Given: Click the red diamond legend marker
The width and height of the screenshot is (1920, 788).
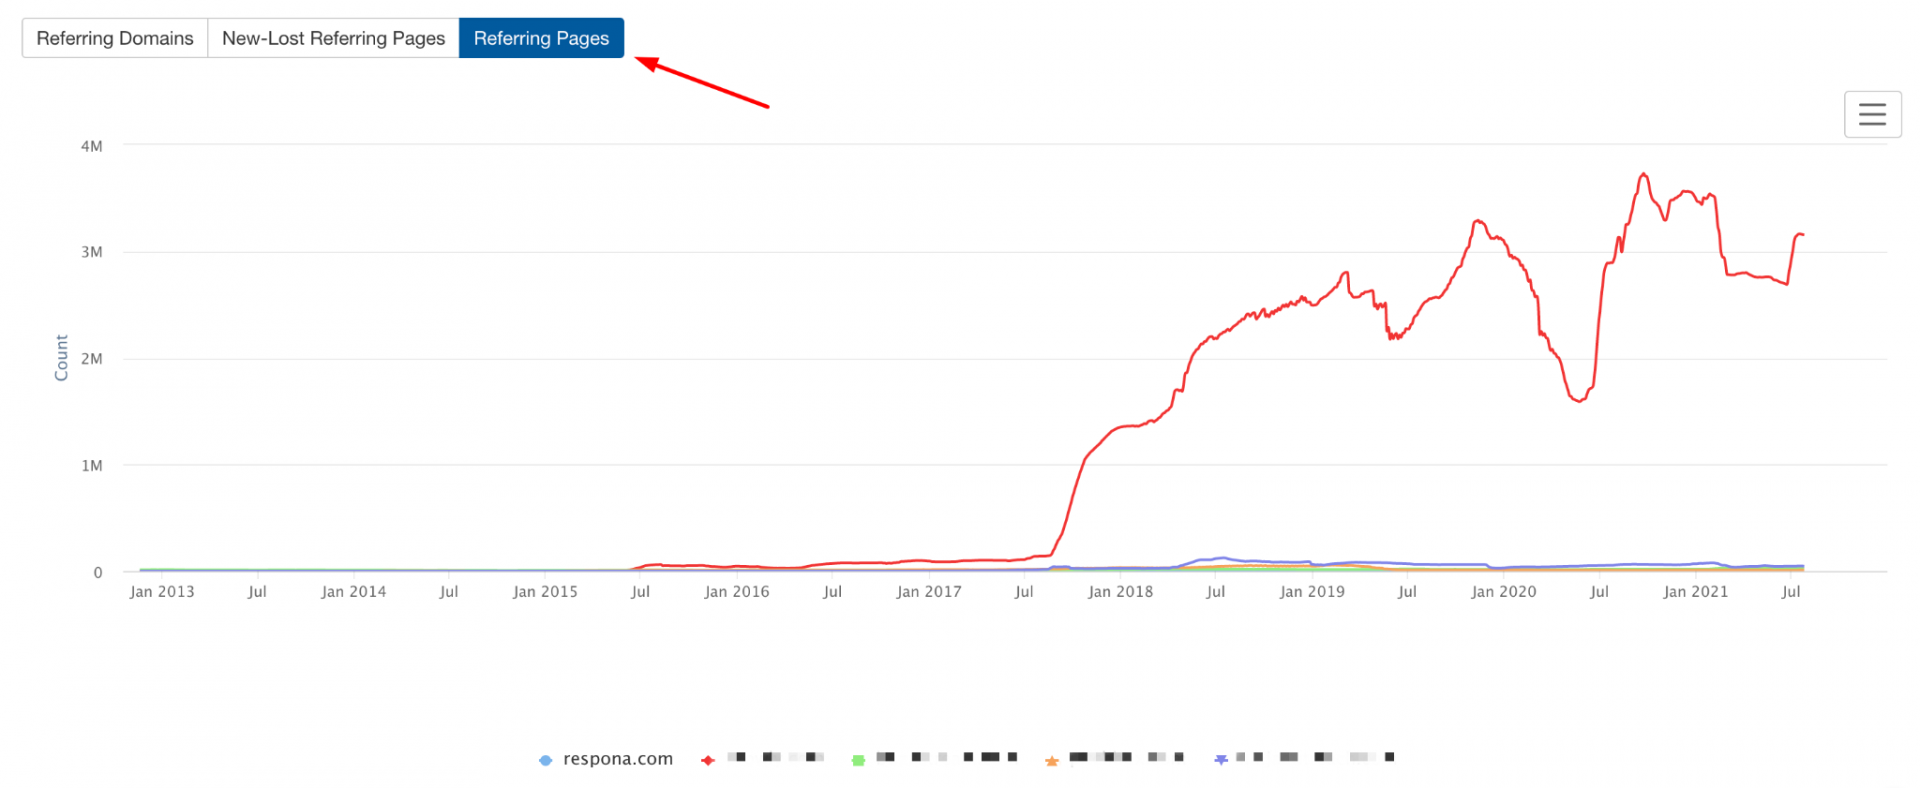Looking at the screenshot, I should tap(708, 761).
